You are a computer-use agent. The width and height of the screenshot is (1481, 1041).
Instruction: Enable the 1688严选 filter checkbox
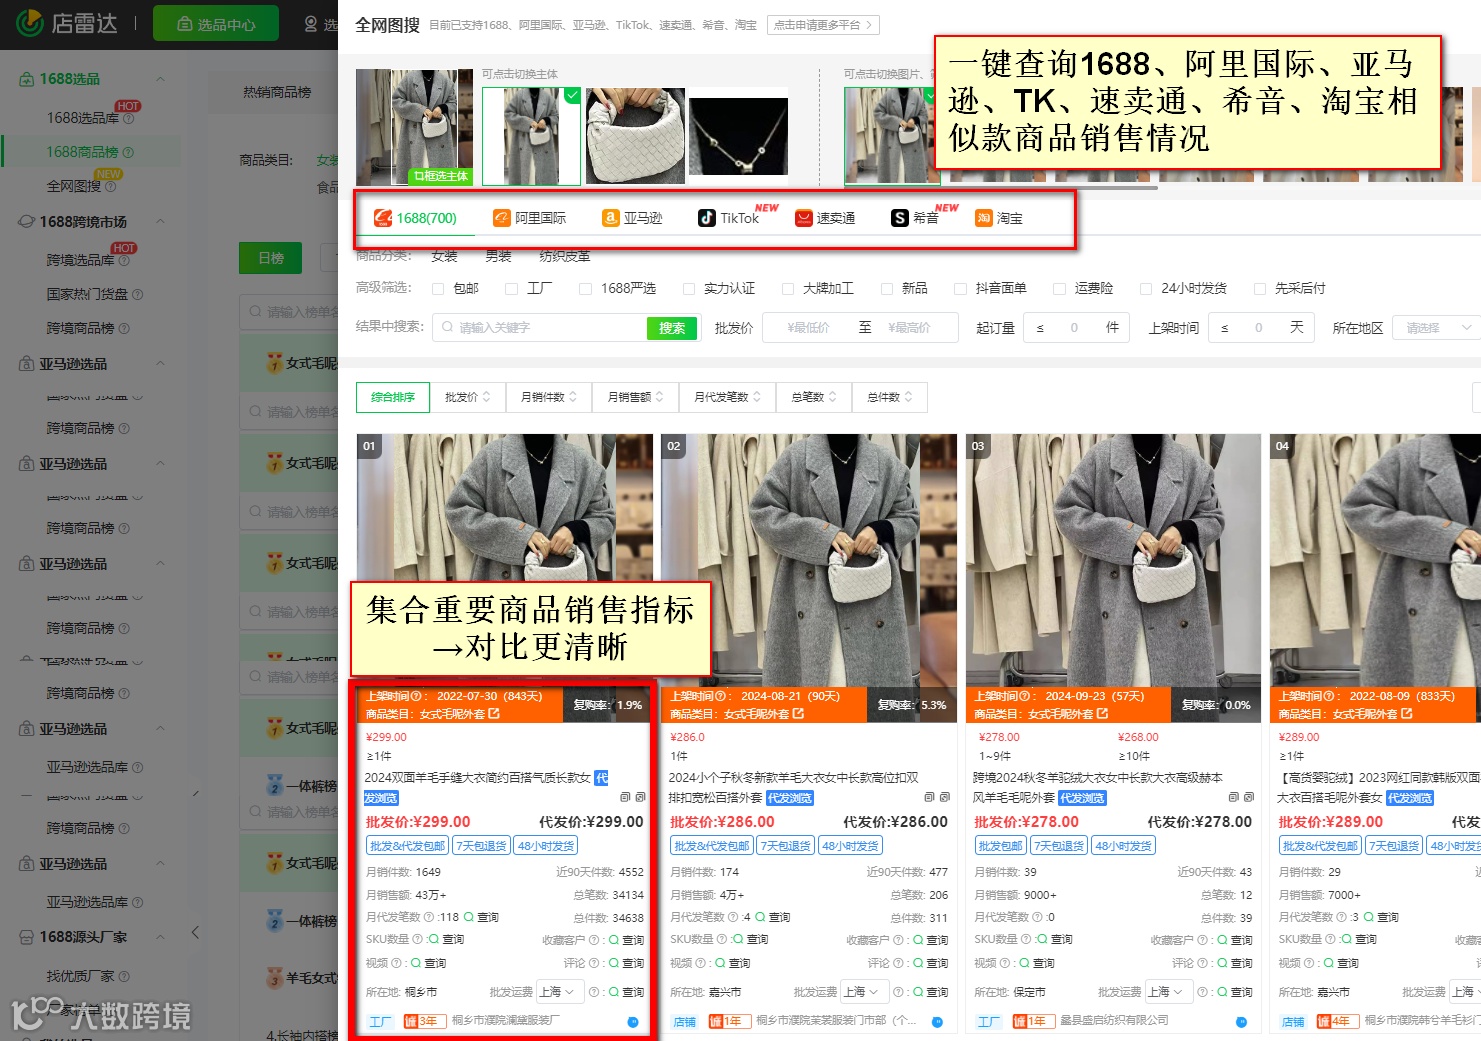point(586,289)
